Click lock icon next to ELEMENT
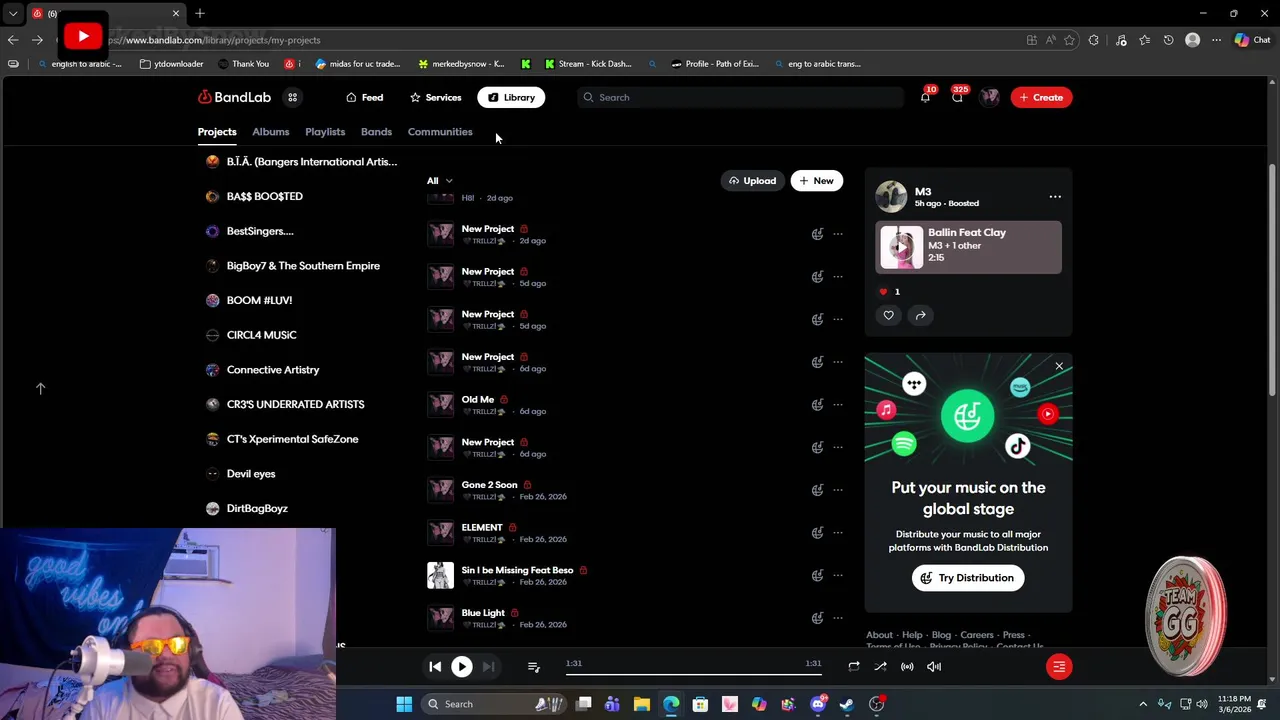This screenshot has height=720, width=1280. (x=512, y=528)
